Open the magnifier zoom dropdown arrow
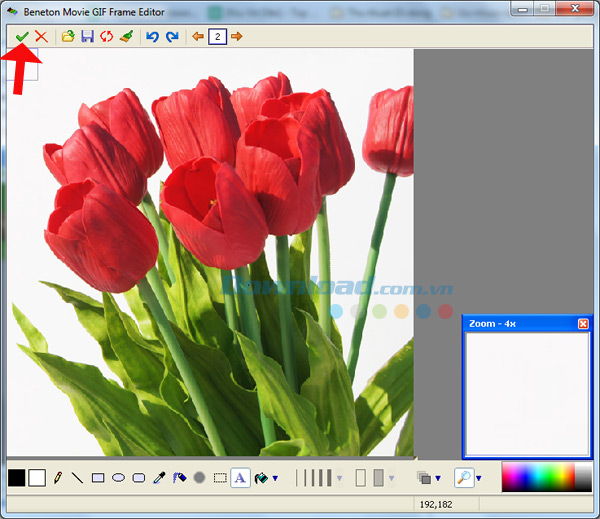The image size is (600, 519). (x=478, y=479)
